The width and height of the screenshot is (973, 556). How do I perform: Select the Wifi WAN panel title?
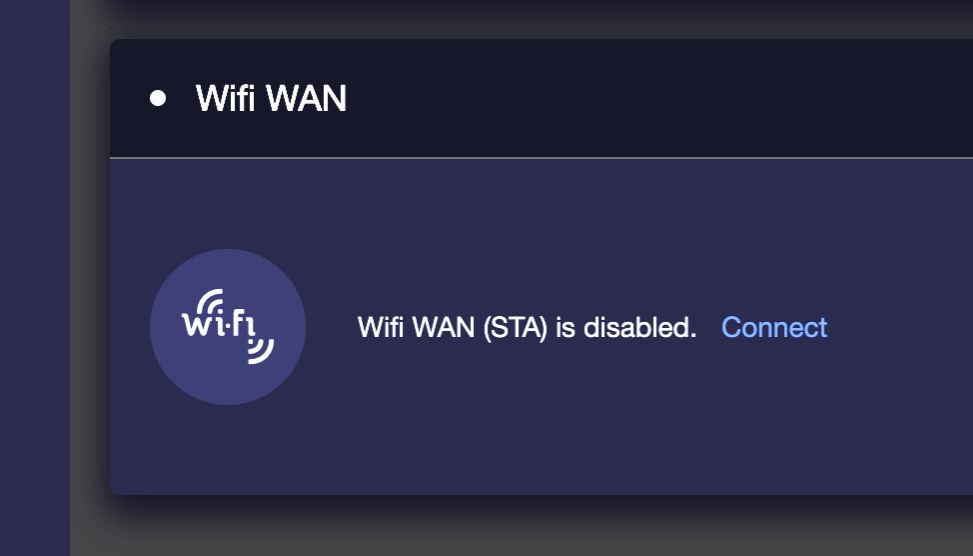[271, 98]
